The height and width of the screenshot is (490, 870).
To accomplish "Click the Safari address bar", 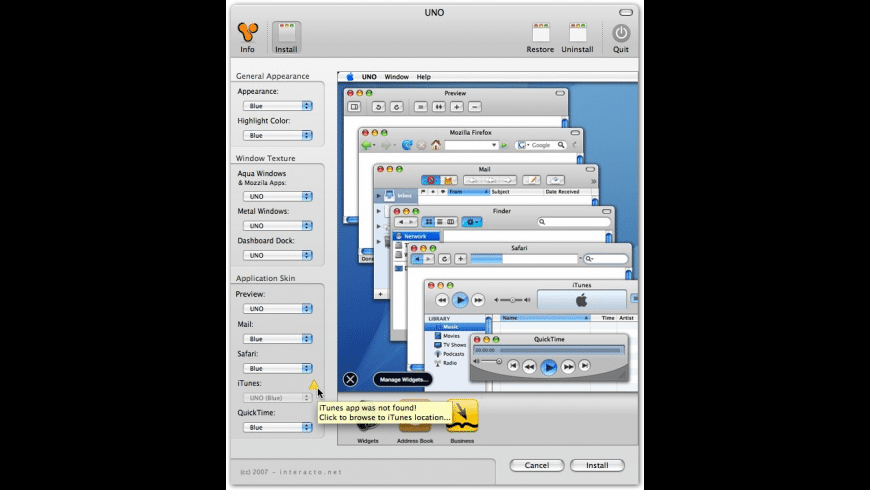I will pyautogui.click(x=524, y=259).
